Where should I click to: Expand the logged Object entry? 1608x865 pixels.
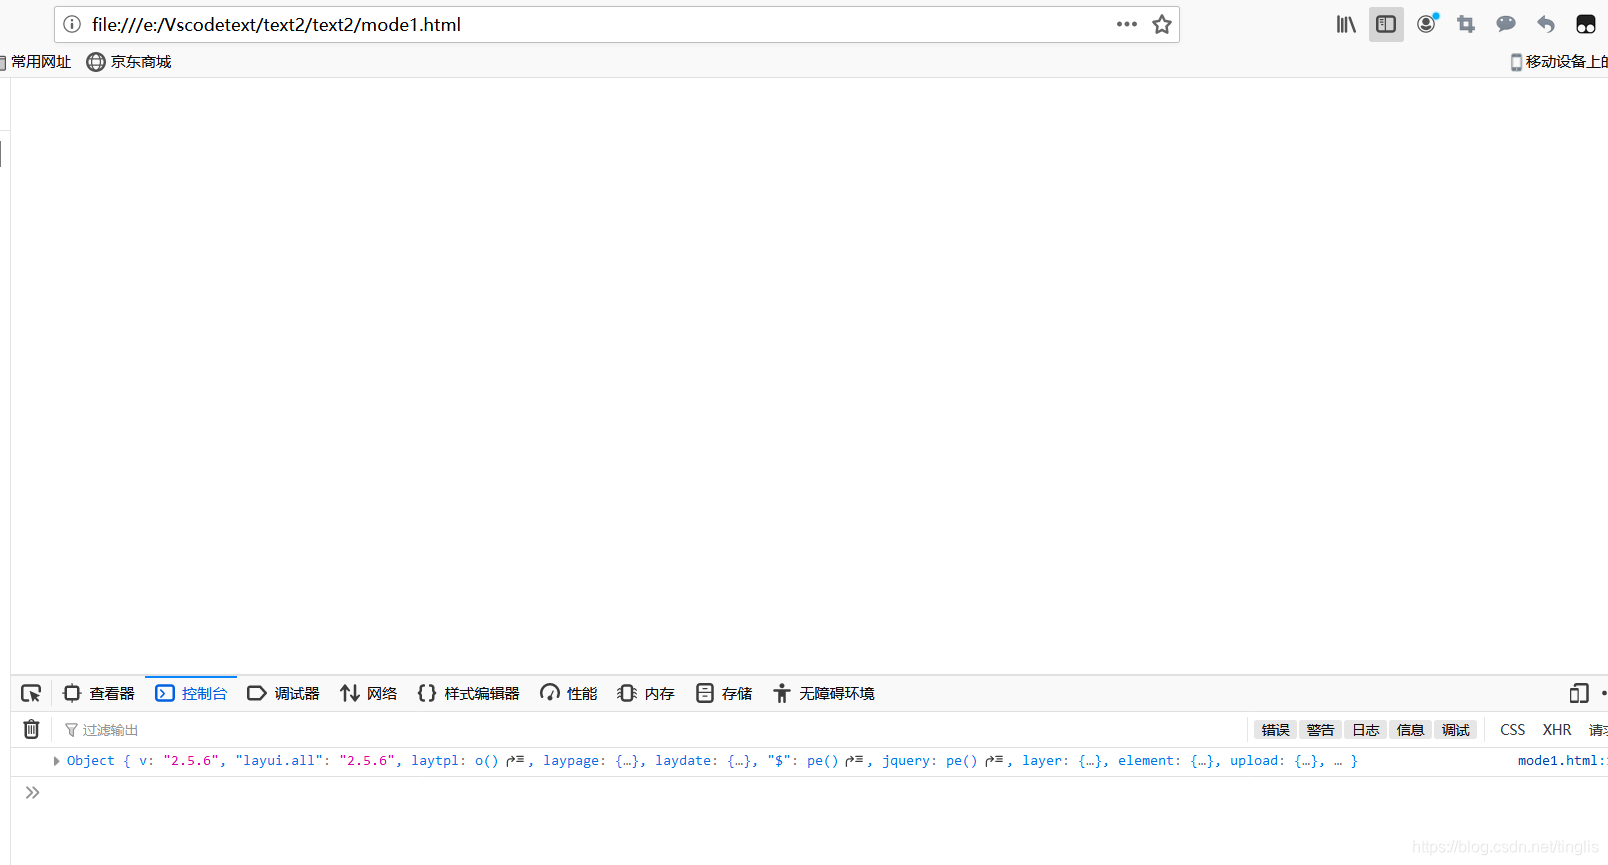pos(56,761)
